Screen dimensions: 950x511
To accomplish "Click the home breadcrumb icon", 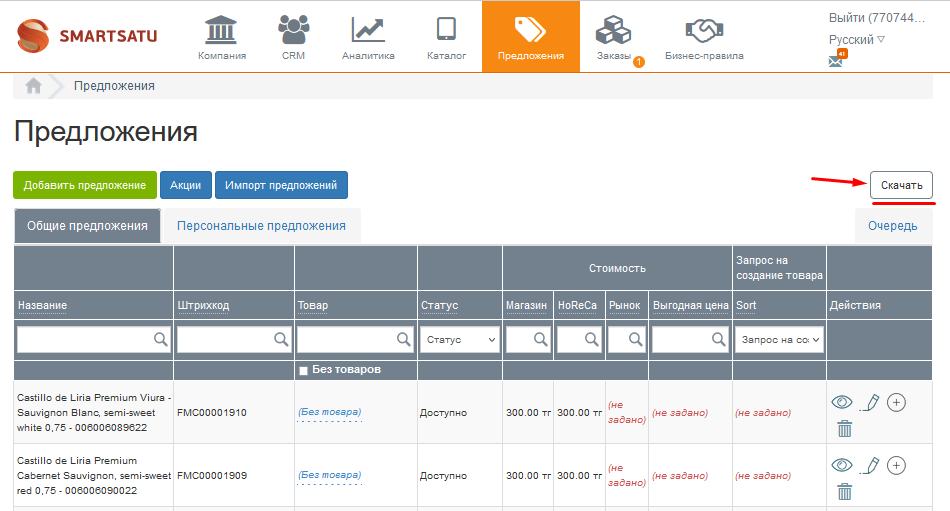I will point(33,86).
